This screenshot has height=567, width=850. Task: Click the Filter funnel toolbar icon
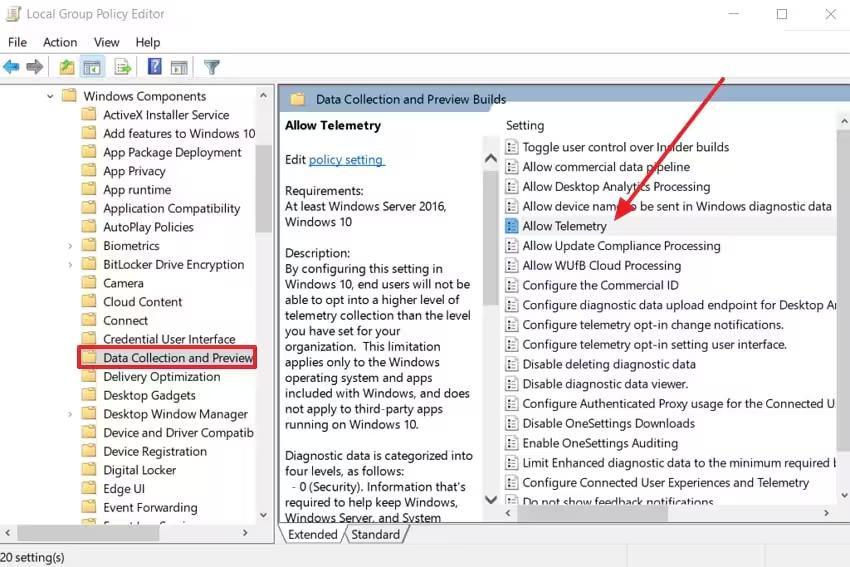tap(211, 67)
